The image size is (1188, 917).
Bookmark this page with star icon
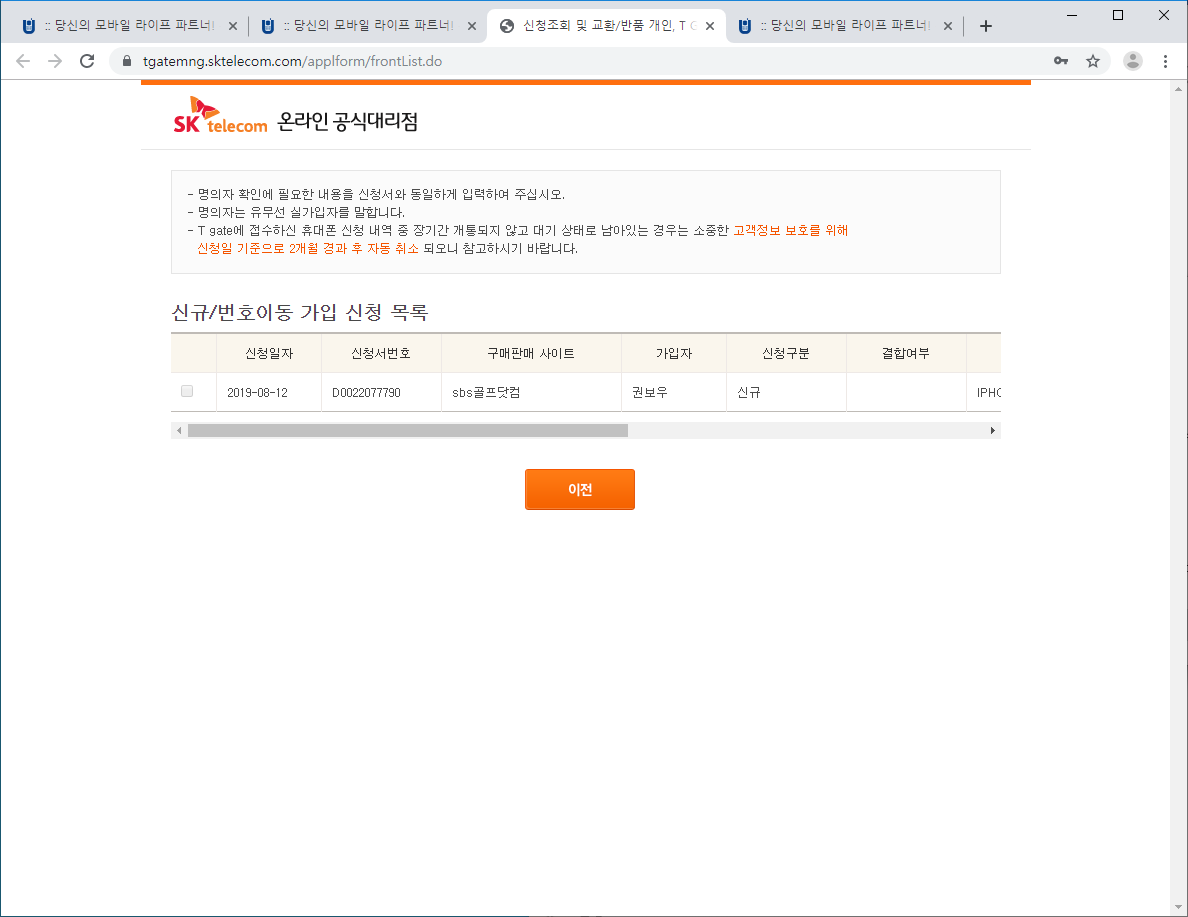click(x=1093, y=61)
